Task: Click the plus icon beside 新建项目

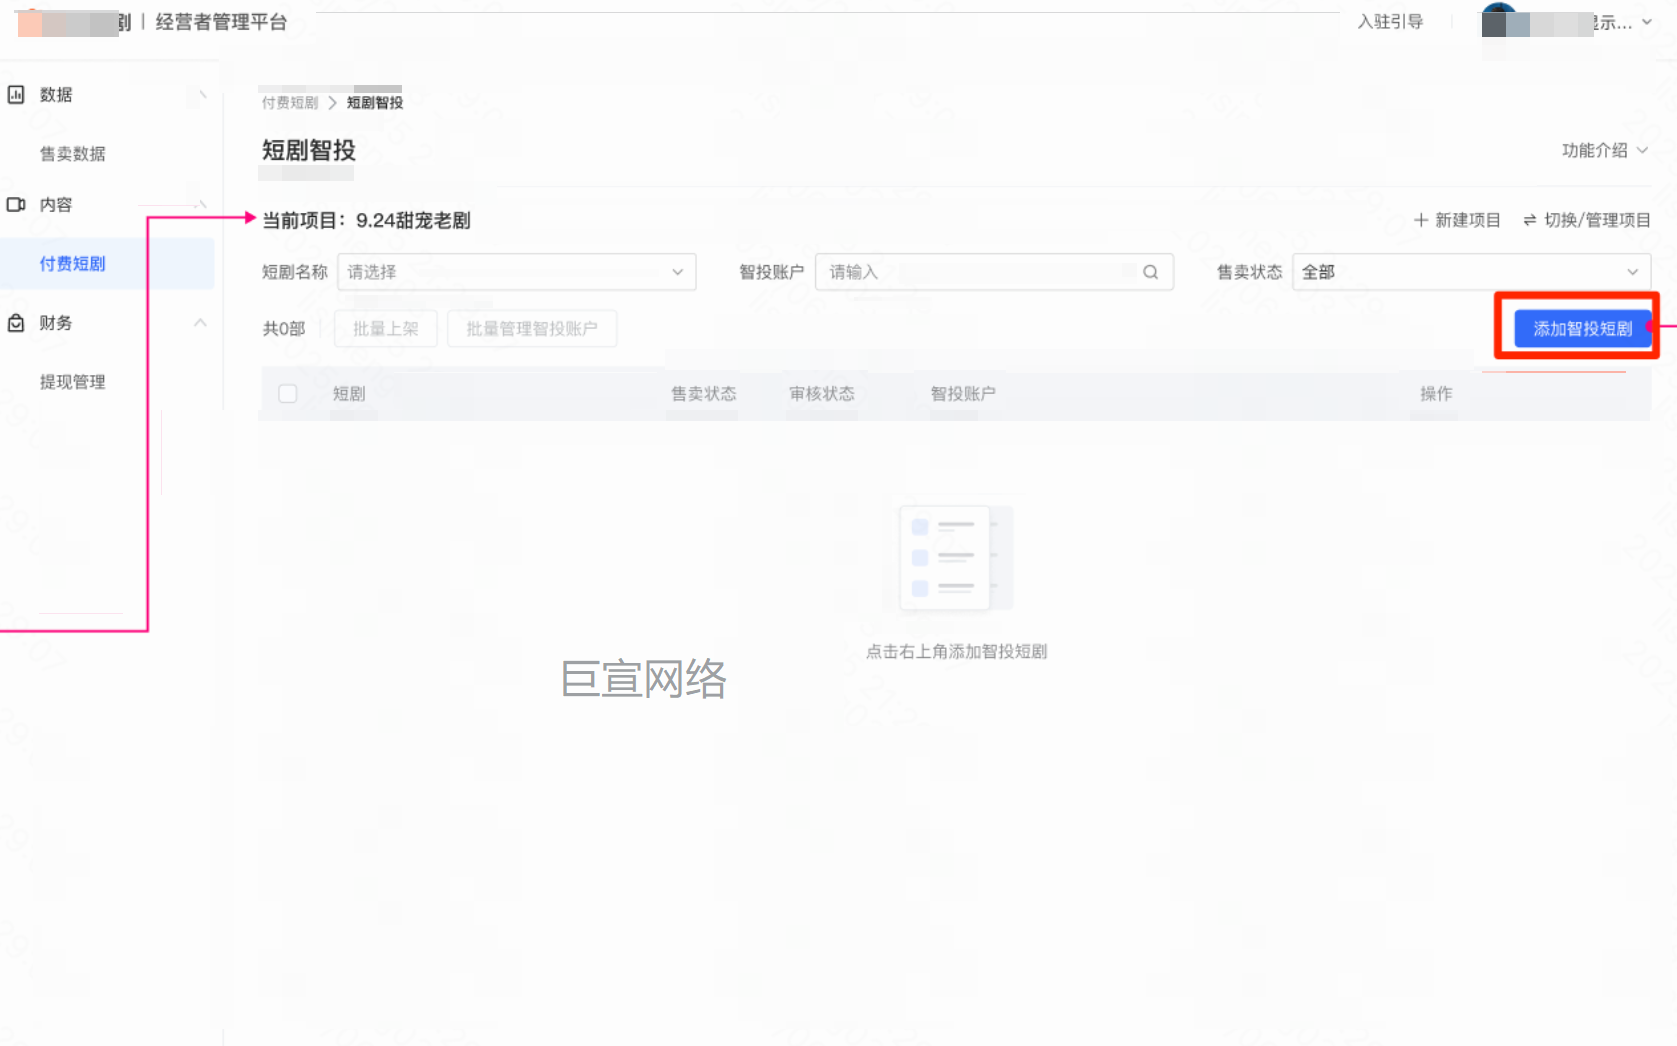Action: pos(1421,219)
